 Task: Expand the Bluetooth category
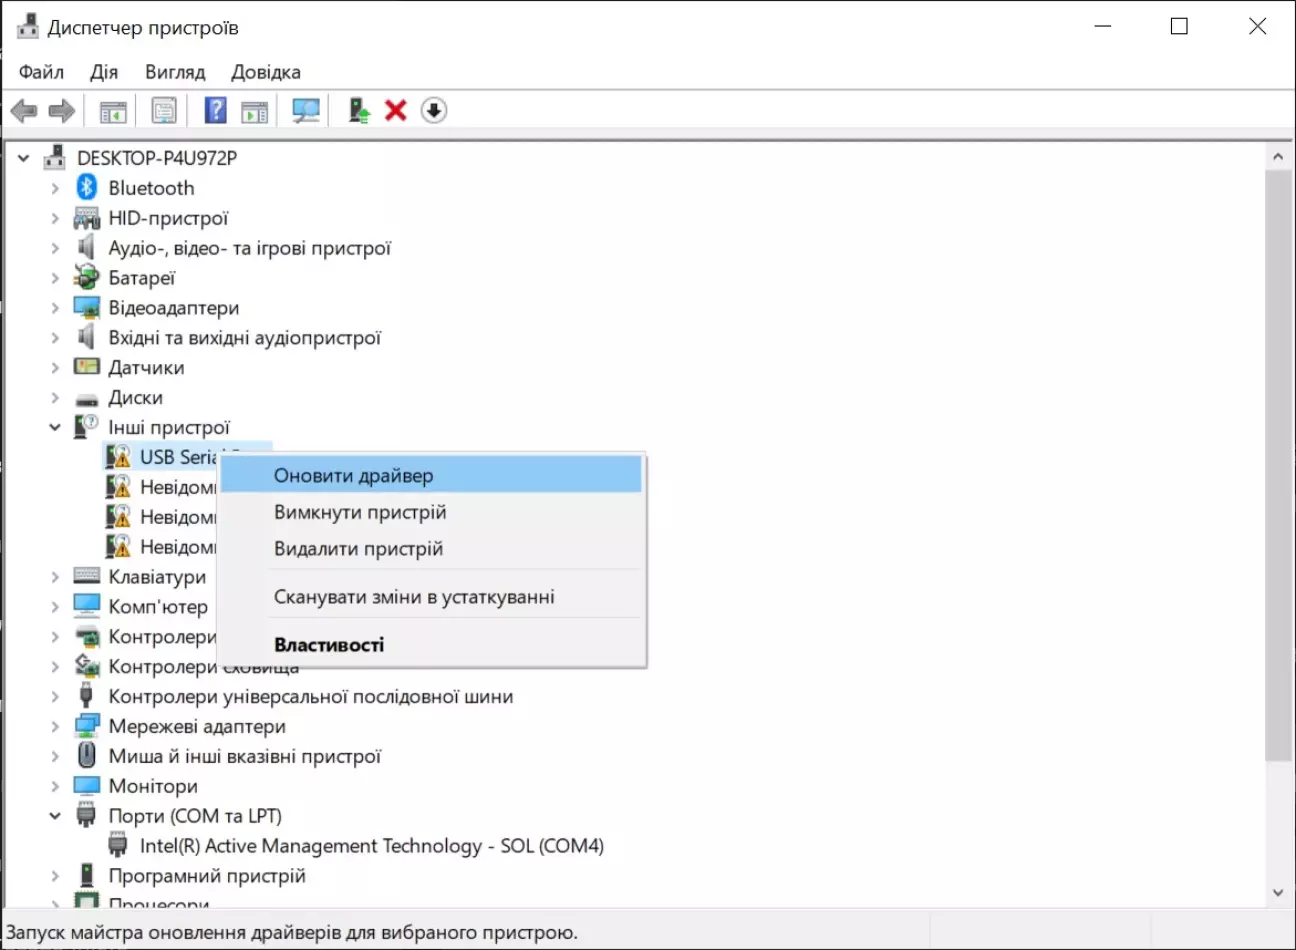(55, 188)
